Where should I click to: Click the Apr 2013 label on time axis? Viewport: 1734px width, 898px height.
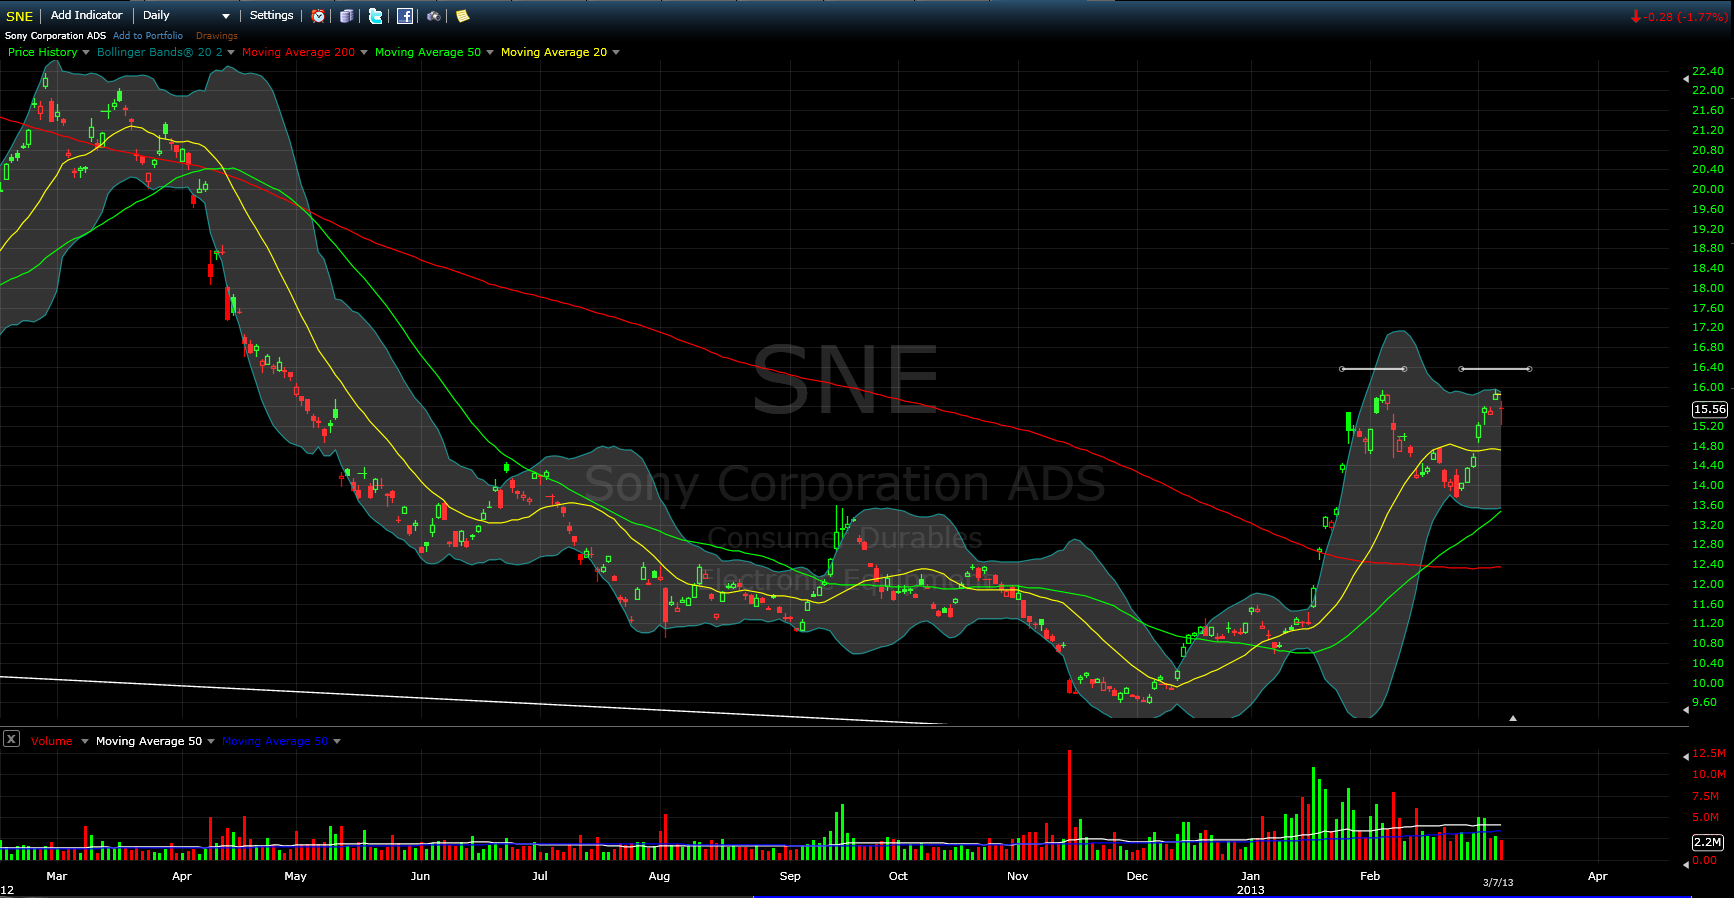tap(1598, 876)
